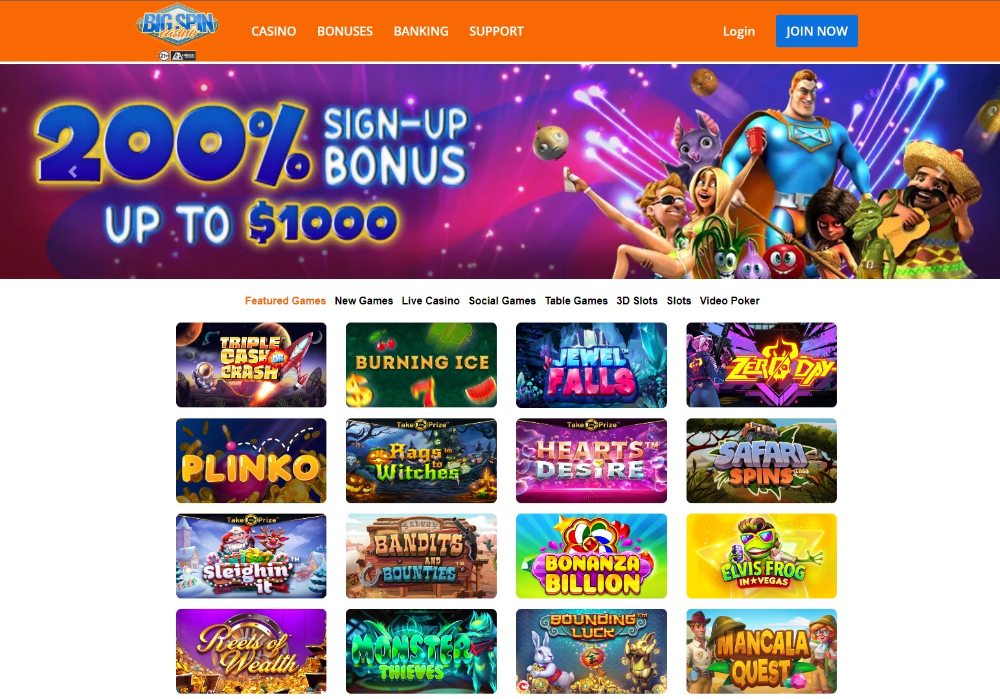1000x699 pixels.
Task: Visit the Support section
Action: point(496,31)
